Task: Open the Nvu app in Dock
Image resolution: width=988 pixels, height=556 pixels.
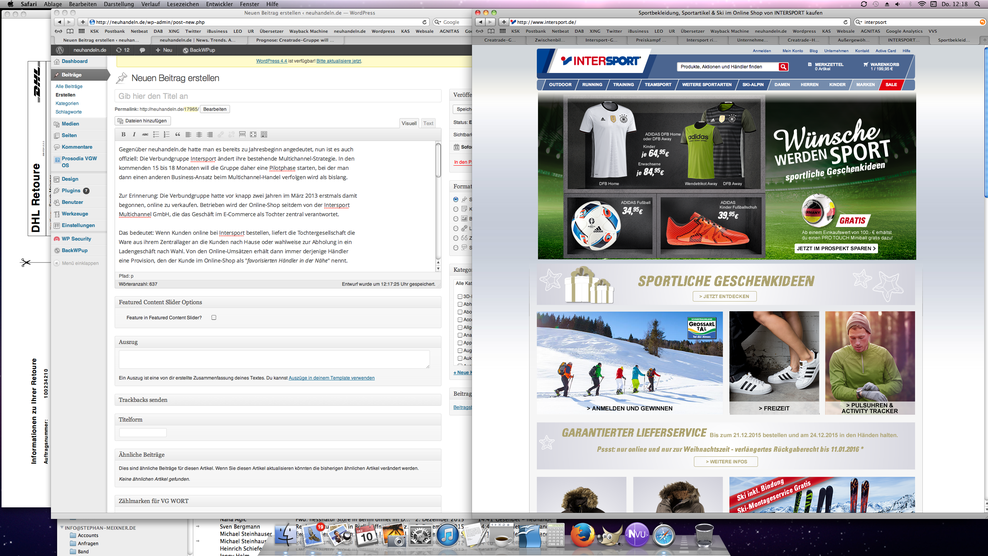Action: (636, 535)
